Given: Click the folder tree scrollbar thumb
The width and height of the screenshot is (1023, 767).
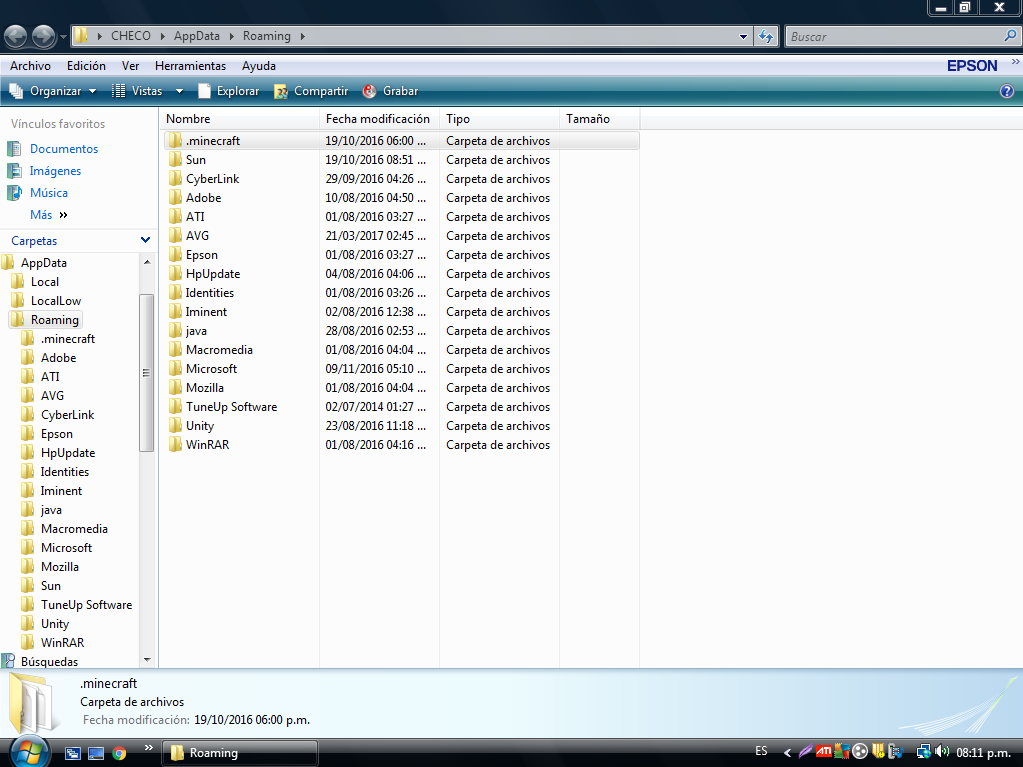Looking at the screenshot, I should [146, 372].
